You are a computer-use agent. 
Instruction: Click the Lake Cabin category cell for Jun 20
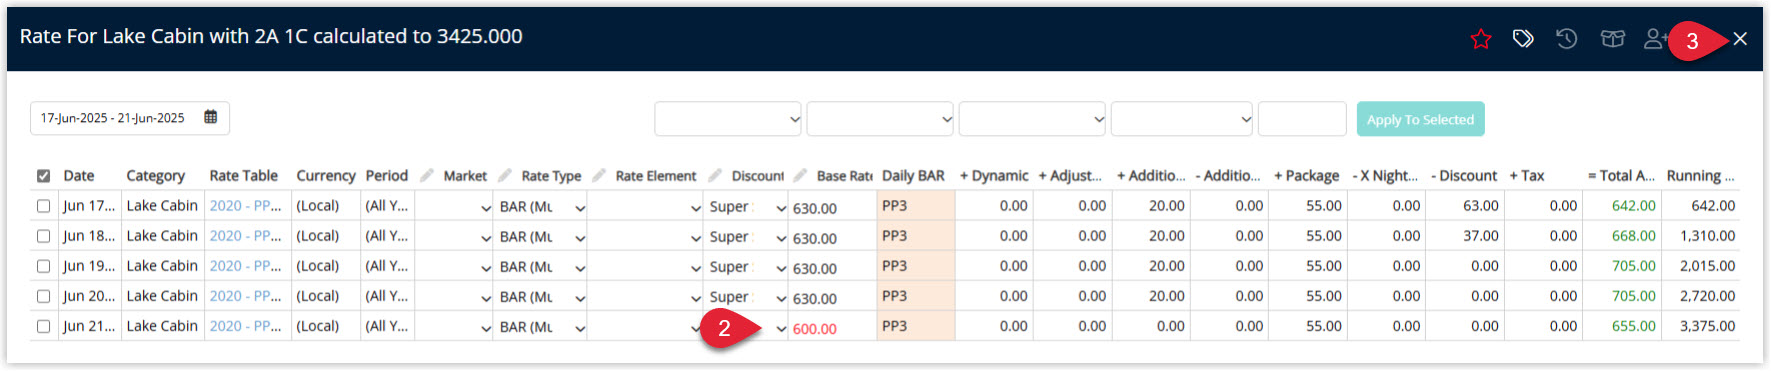coord(162,296)
